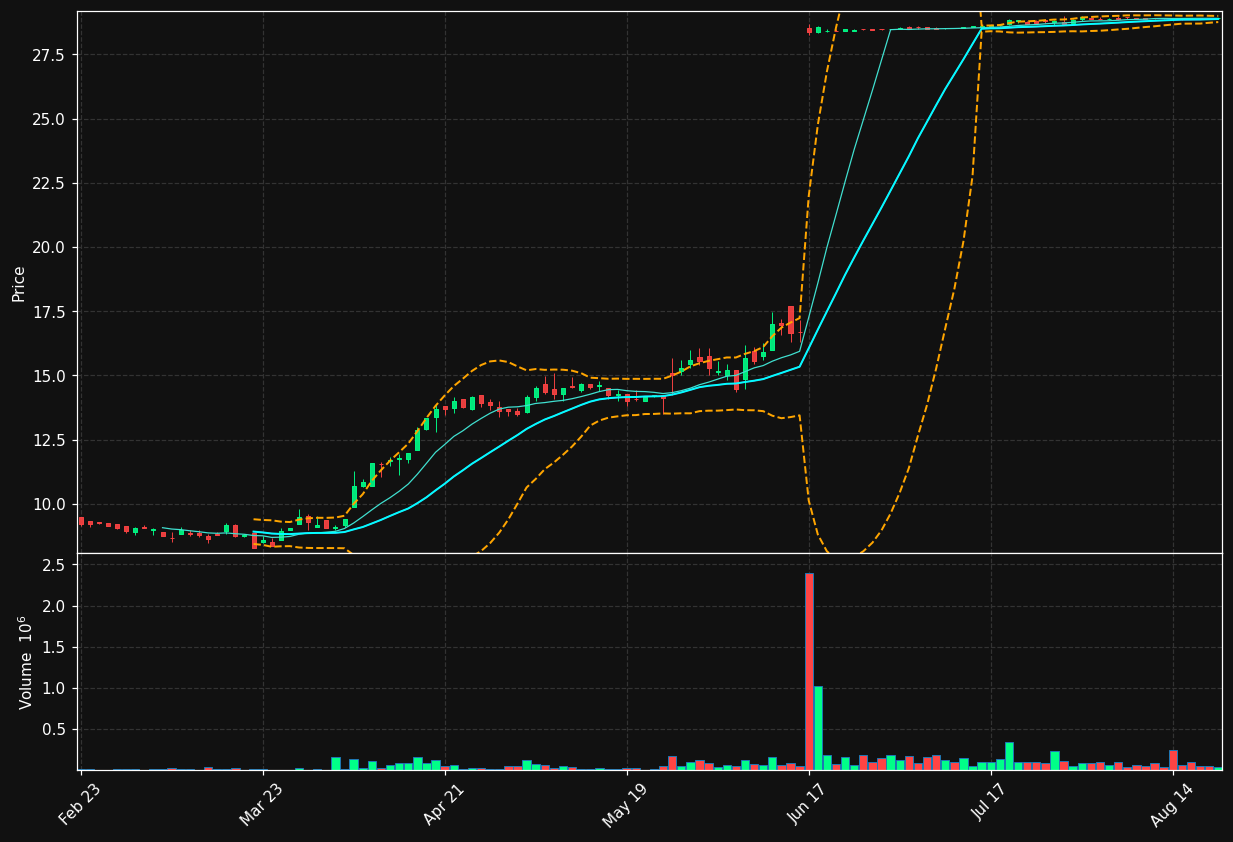The image size is (1233, 842).
Task: Click the Volume axis title
Action: coord(24,662)
